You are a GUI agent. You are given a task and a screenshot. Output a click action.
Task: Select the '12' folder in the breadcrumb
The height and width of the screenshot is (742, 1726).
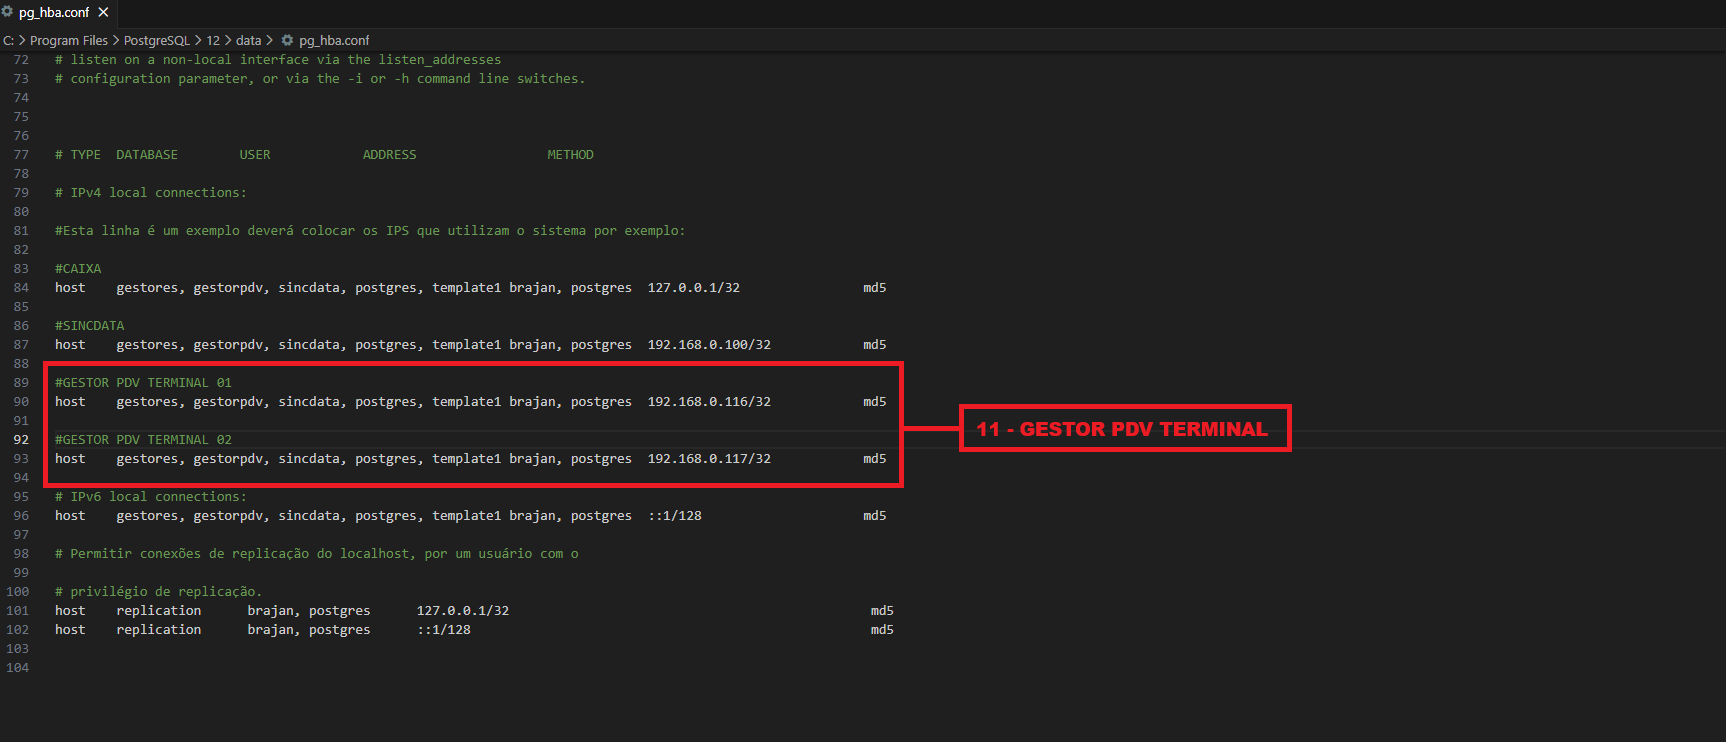click(213, 40)
